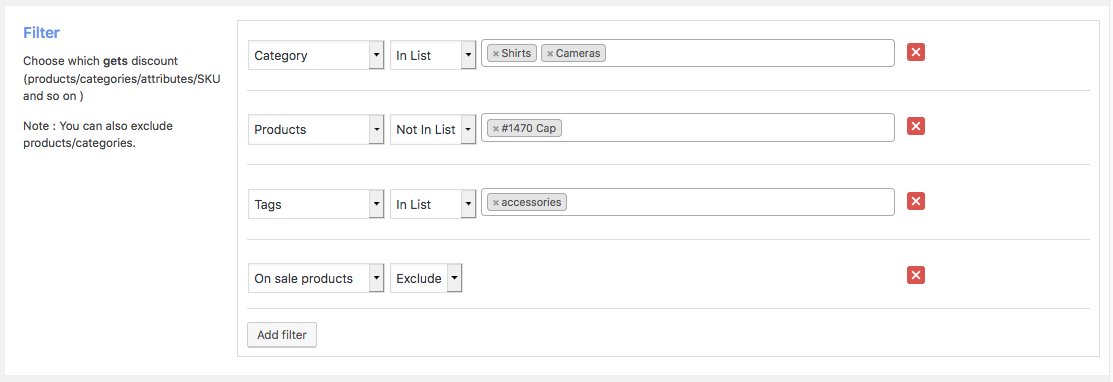This screenshot has width=1113, height=382.
Task: Delete the On sale products filter row
Action: pos(916,275)
